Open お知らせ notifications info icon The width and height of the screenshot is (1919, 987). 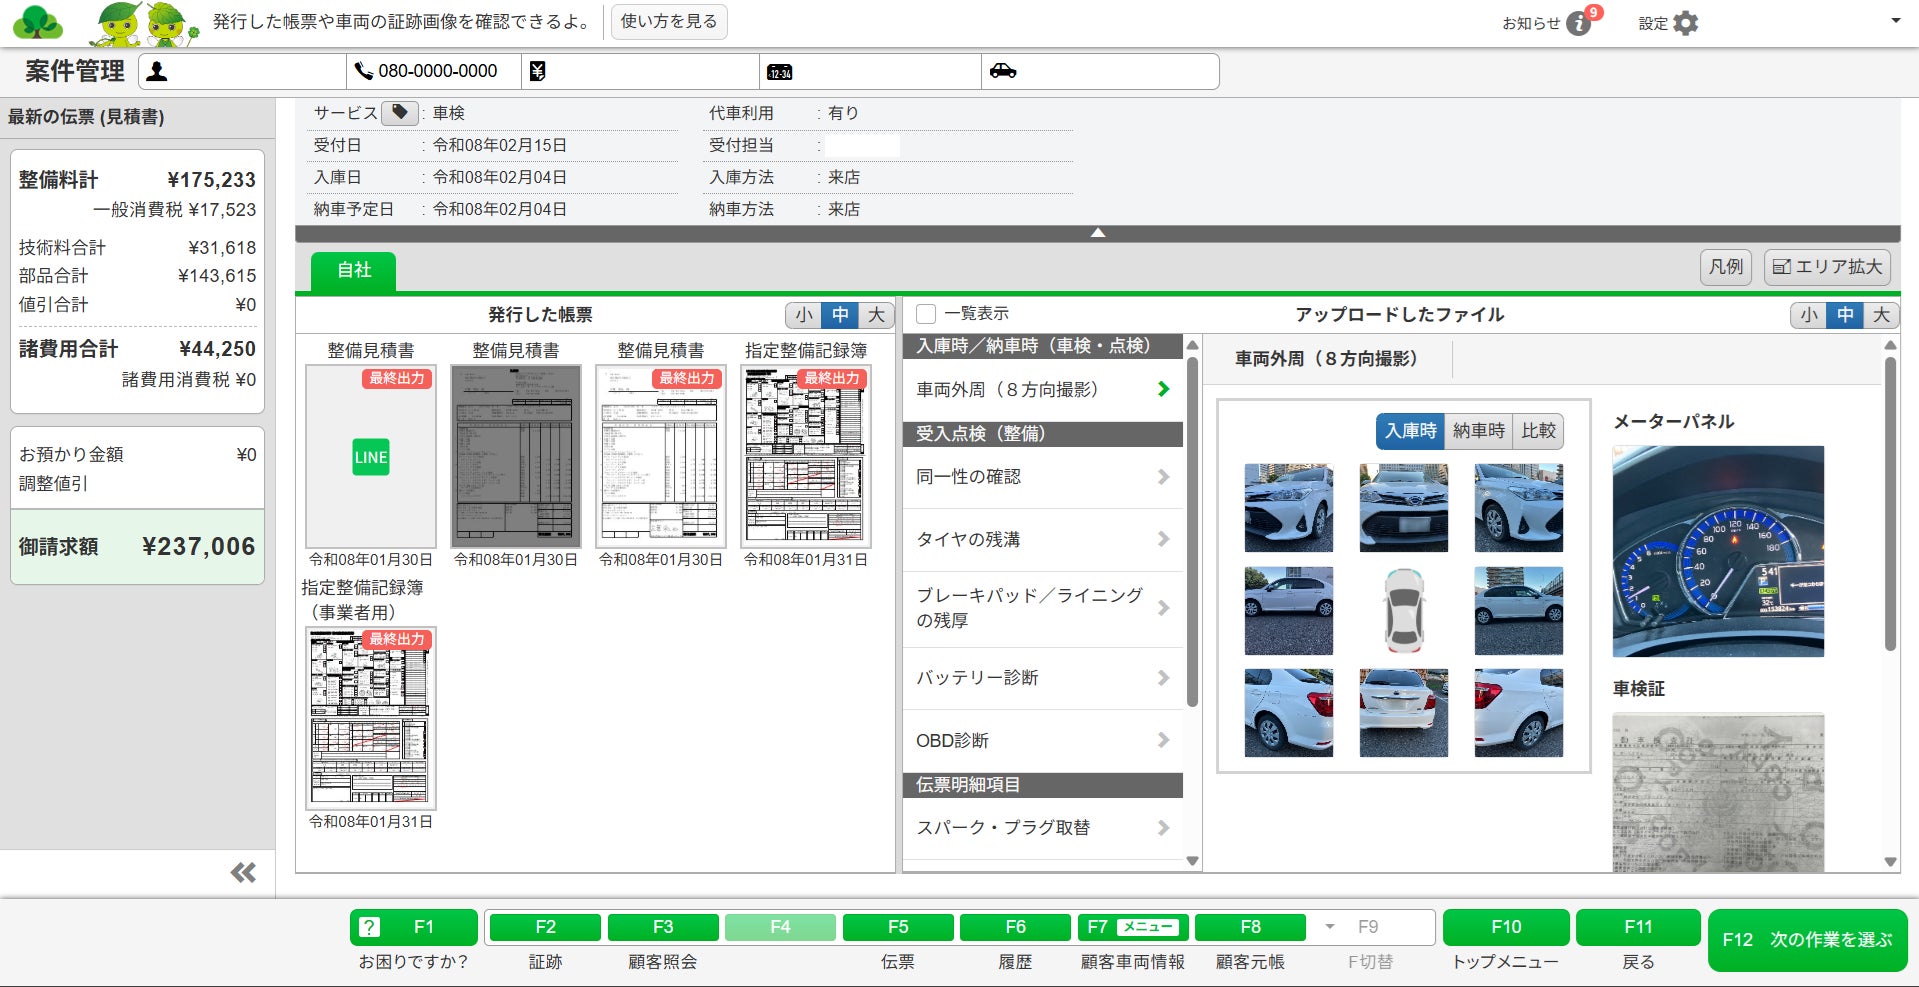coord(1578,23)
